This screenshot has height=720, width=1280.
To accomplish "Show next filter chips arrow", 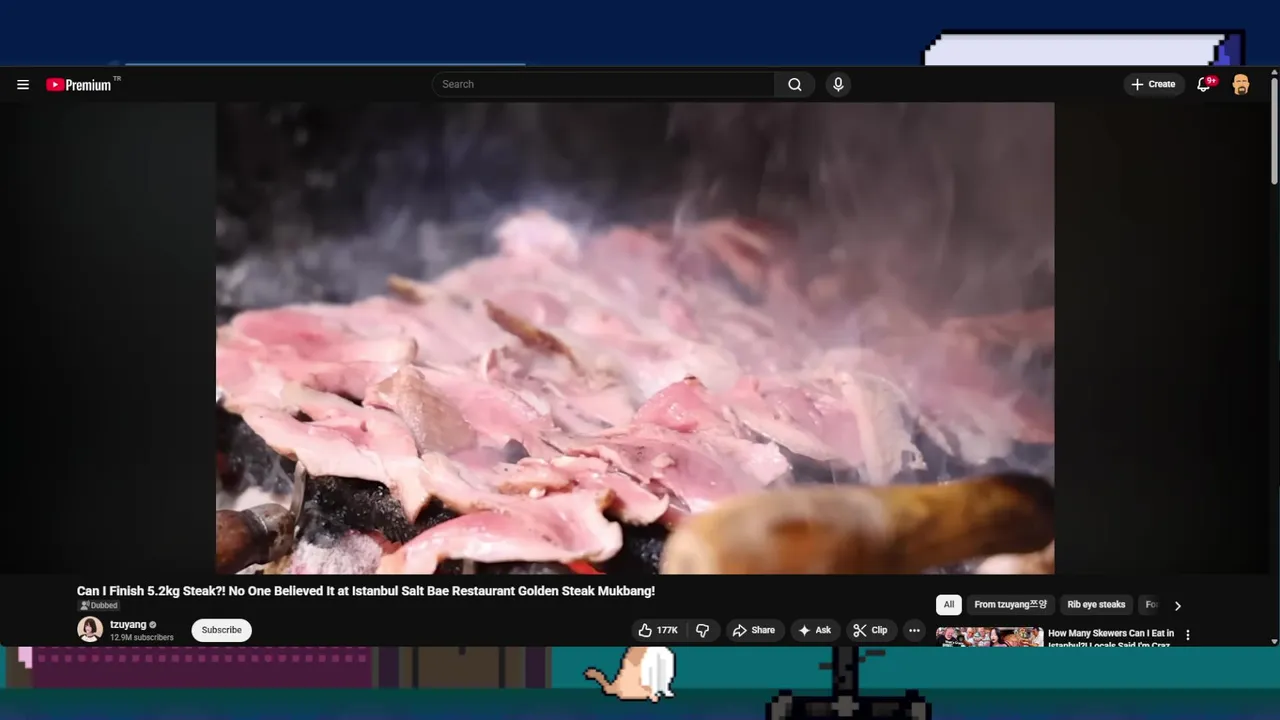I will [1177, 606].
